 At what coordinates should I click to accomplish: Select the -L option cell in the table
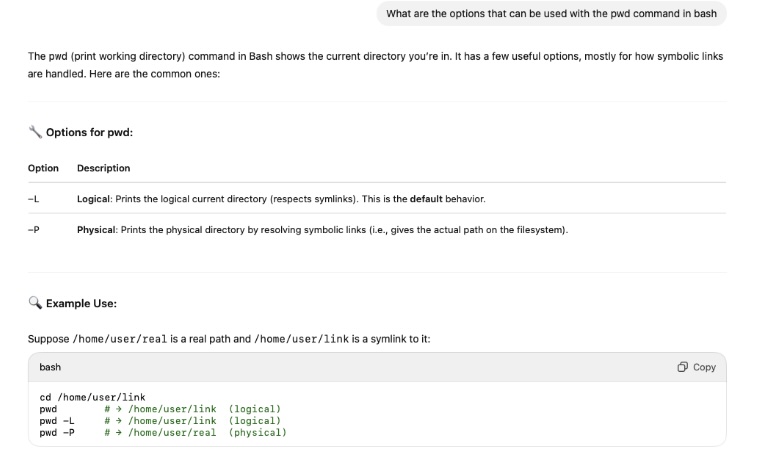coord(33,199)
